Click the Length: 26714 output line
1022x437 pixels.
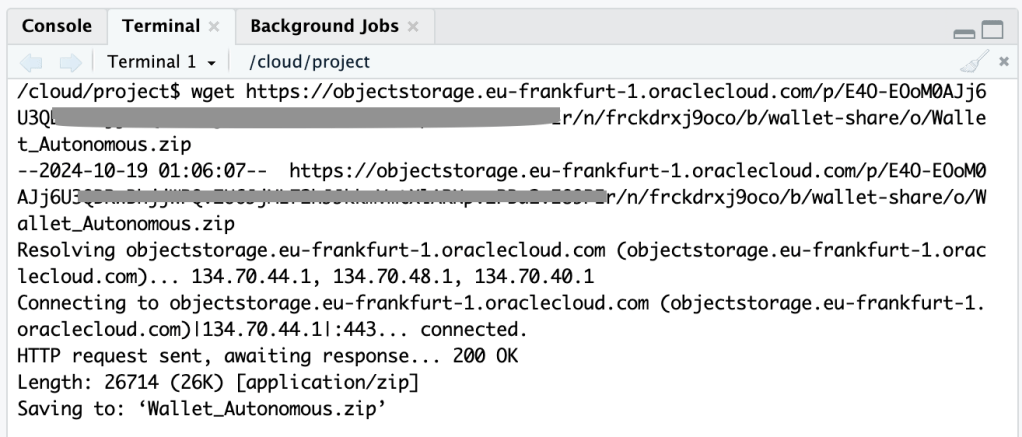coord(218,382)
